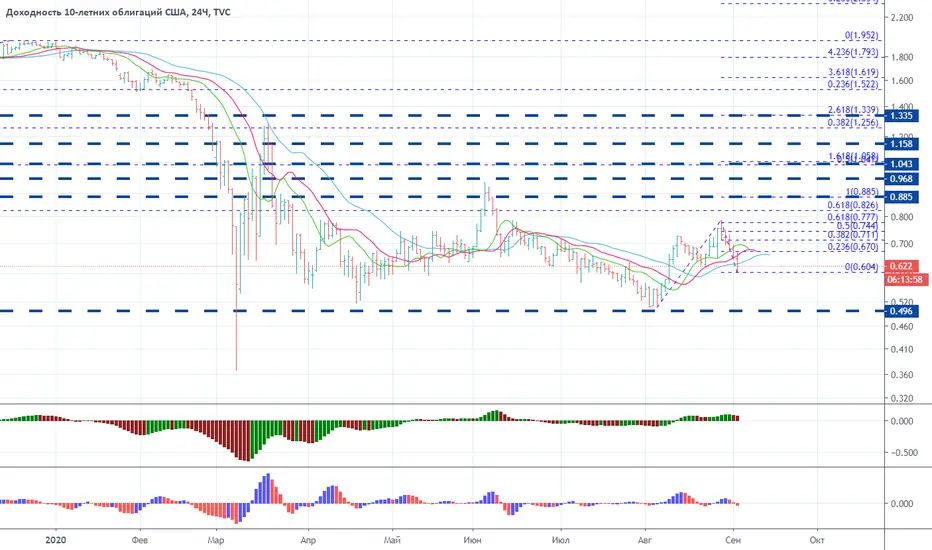Select the Fibonacci label 0(1.952)
This screenshot has height=550, width=932.
click(861, 36)
